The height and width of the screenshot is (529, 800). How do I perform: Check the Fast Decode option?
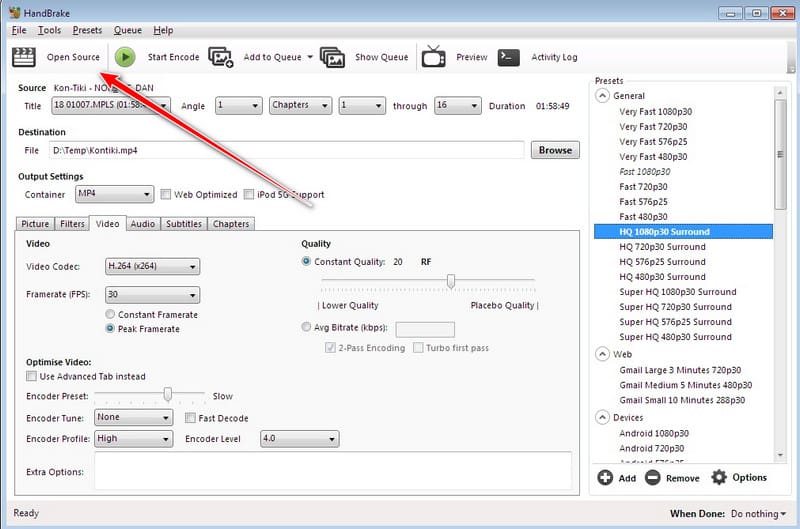[192, 418]
